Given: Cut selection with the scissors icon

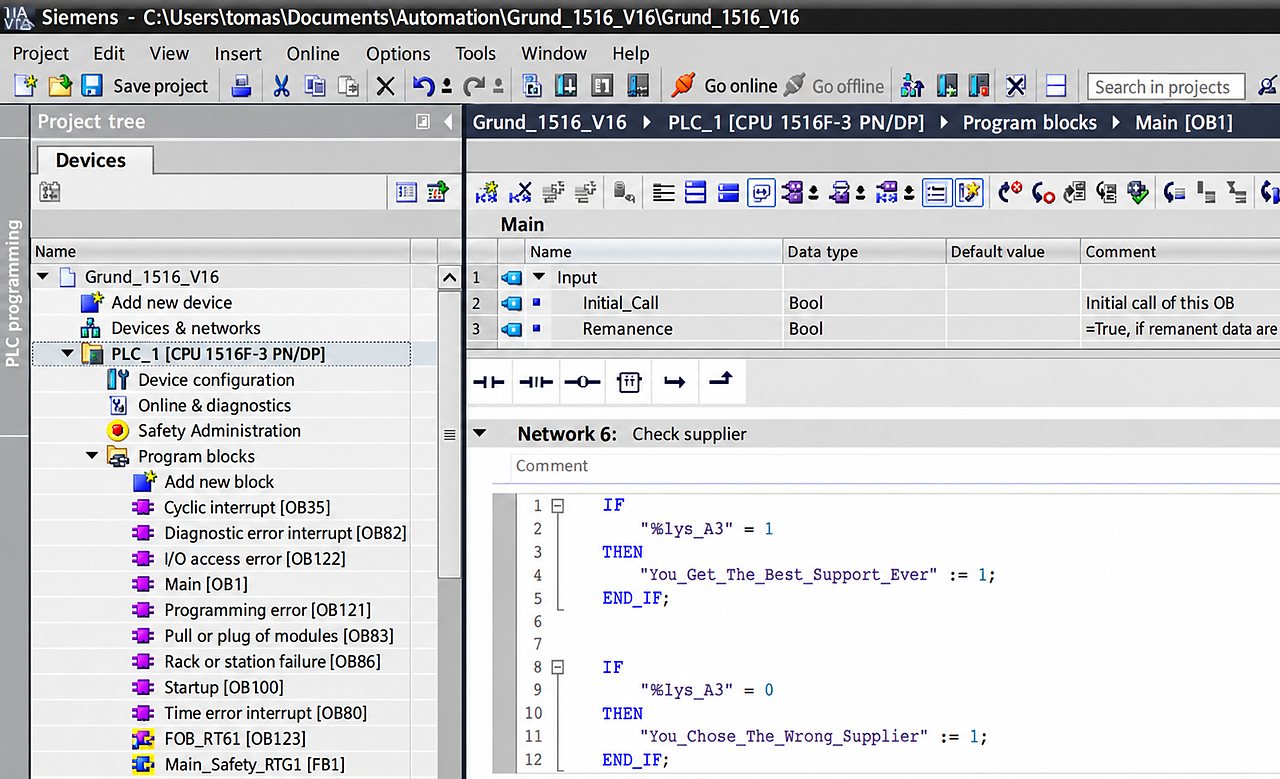Looking at the screenshot, I should 281,86.
